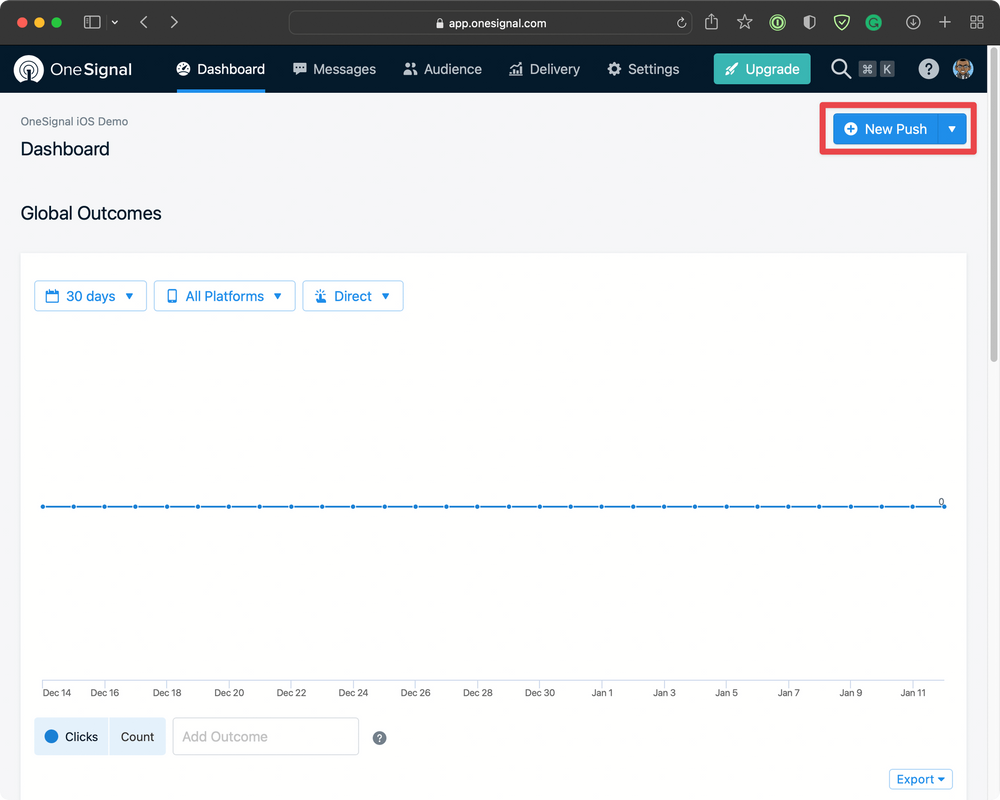The image size is (1000, 800).
Task: Toggle the Safari sidebar icon
Action: click(x=92, y=22)
